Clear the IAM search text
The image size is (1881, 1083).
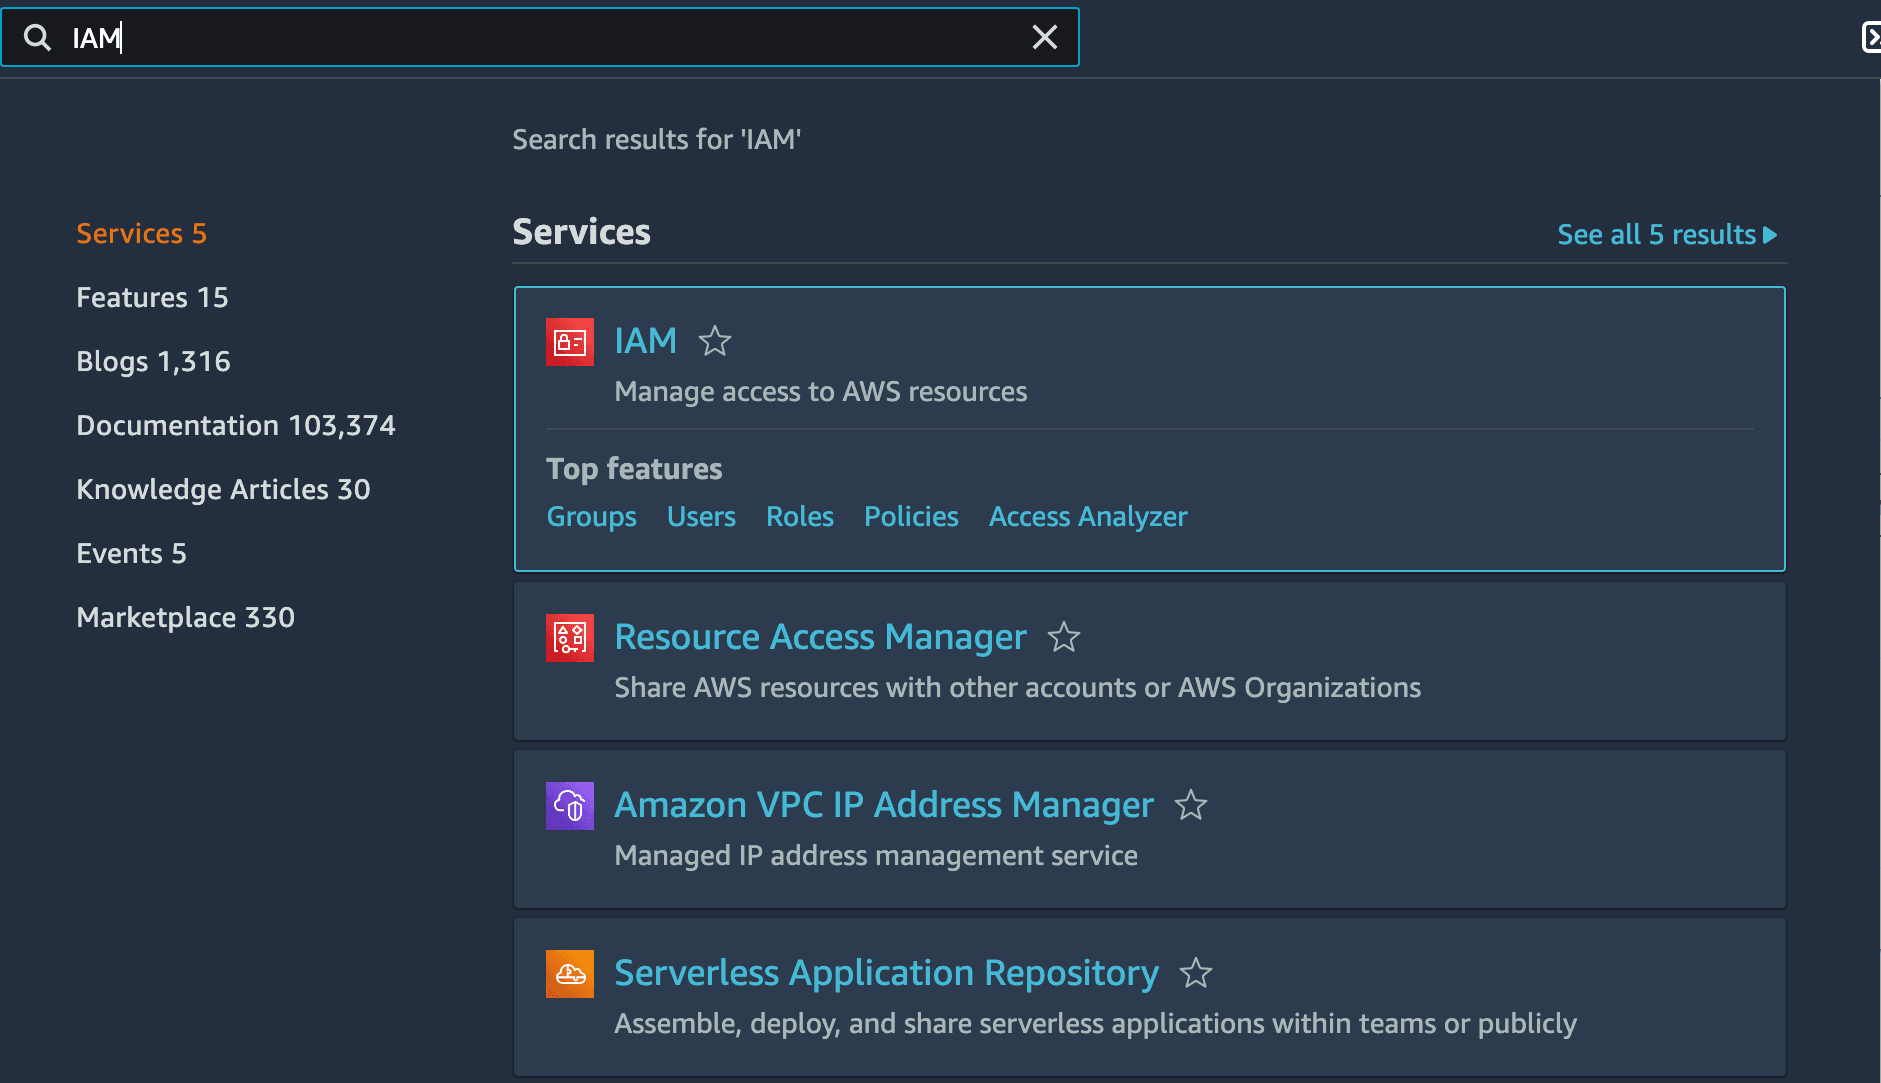click(x=1045, y=38)
